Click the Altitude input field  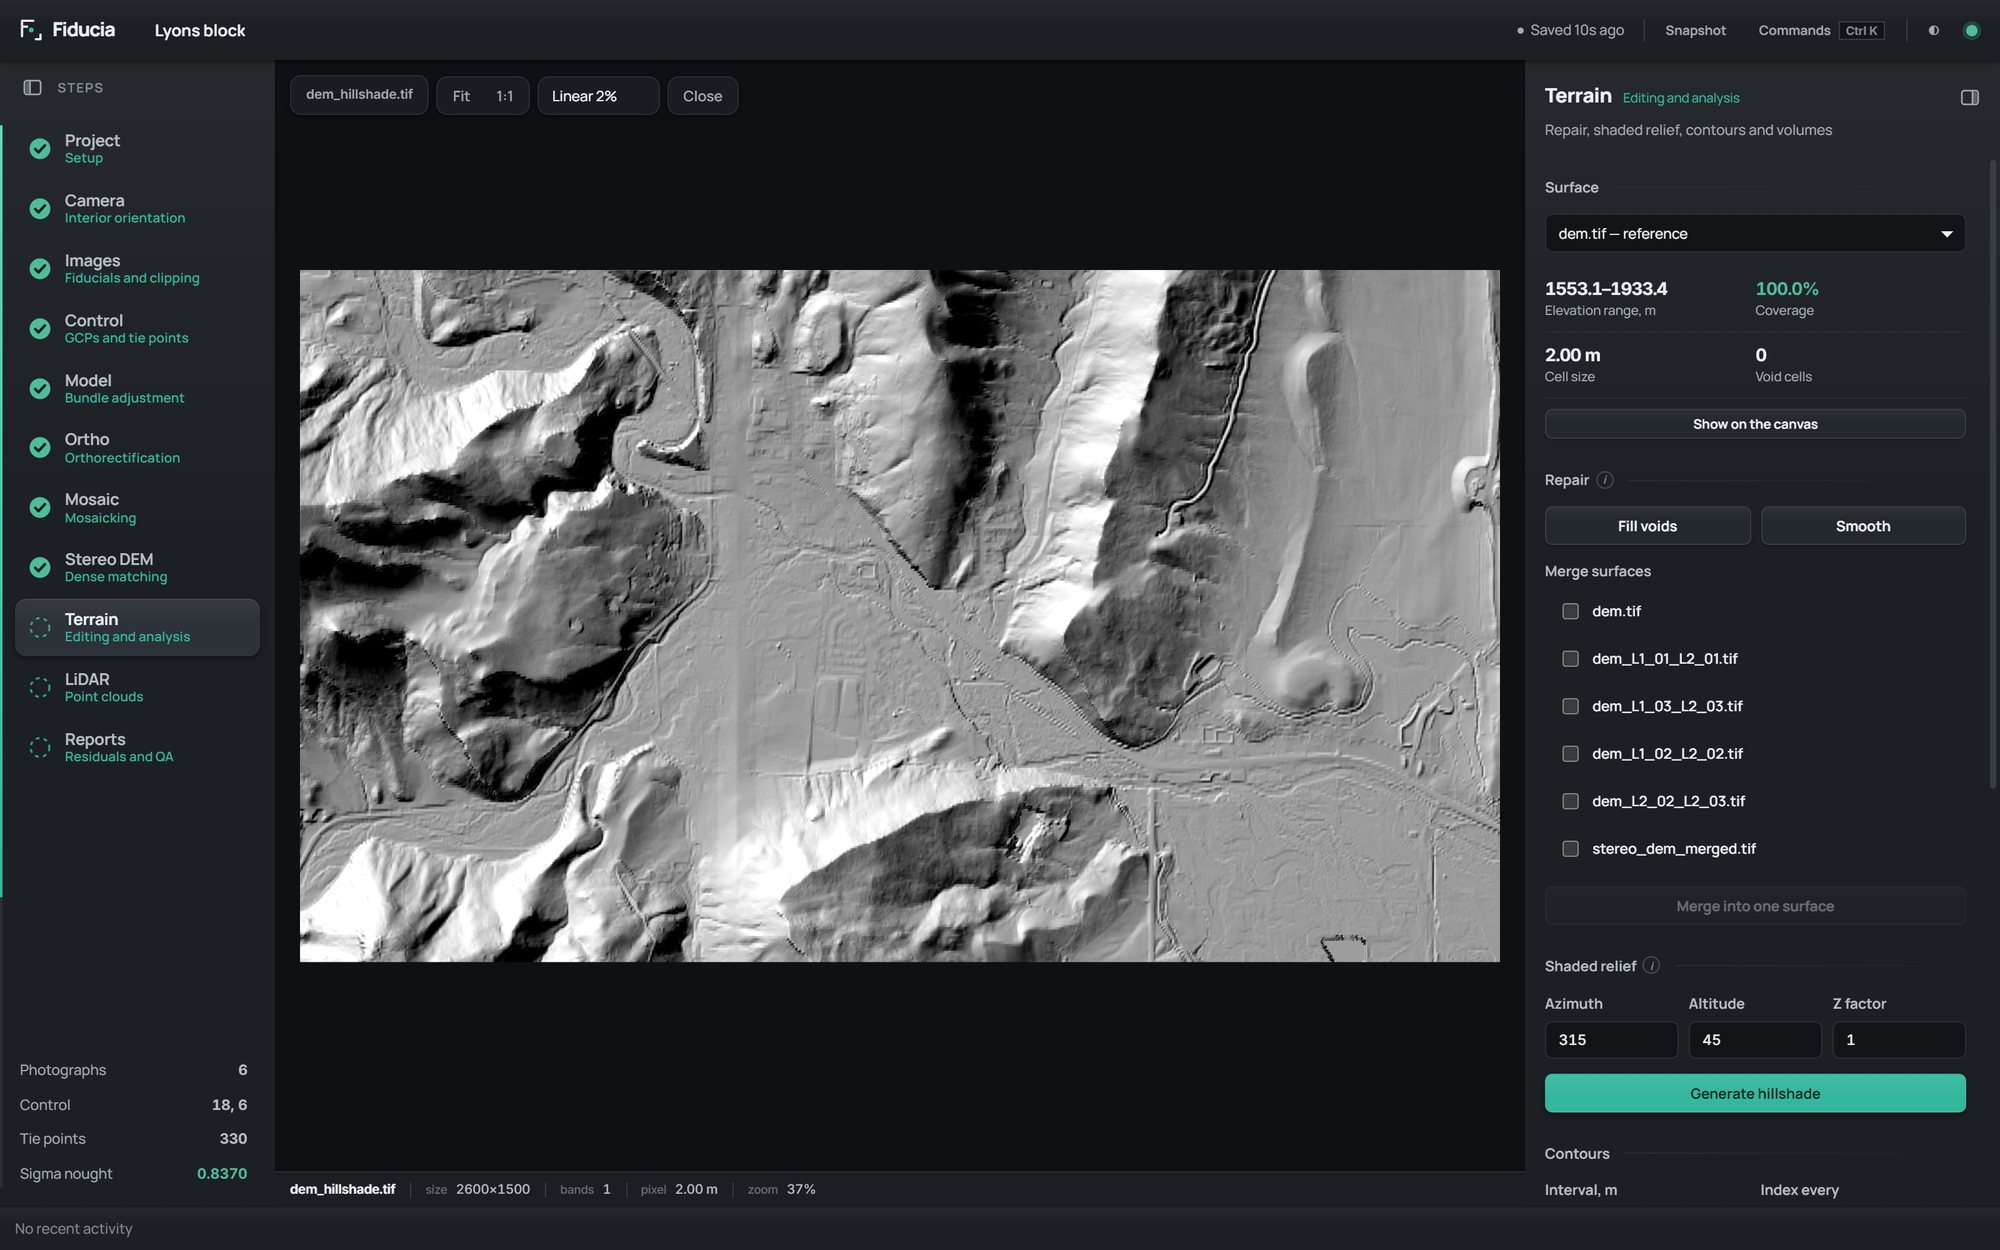tap(1754, 1039)
